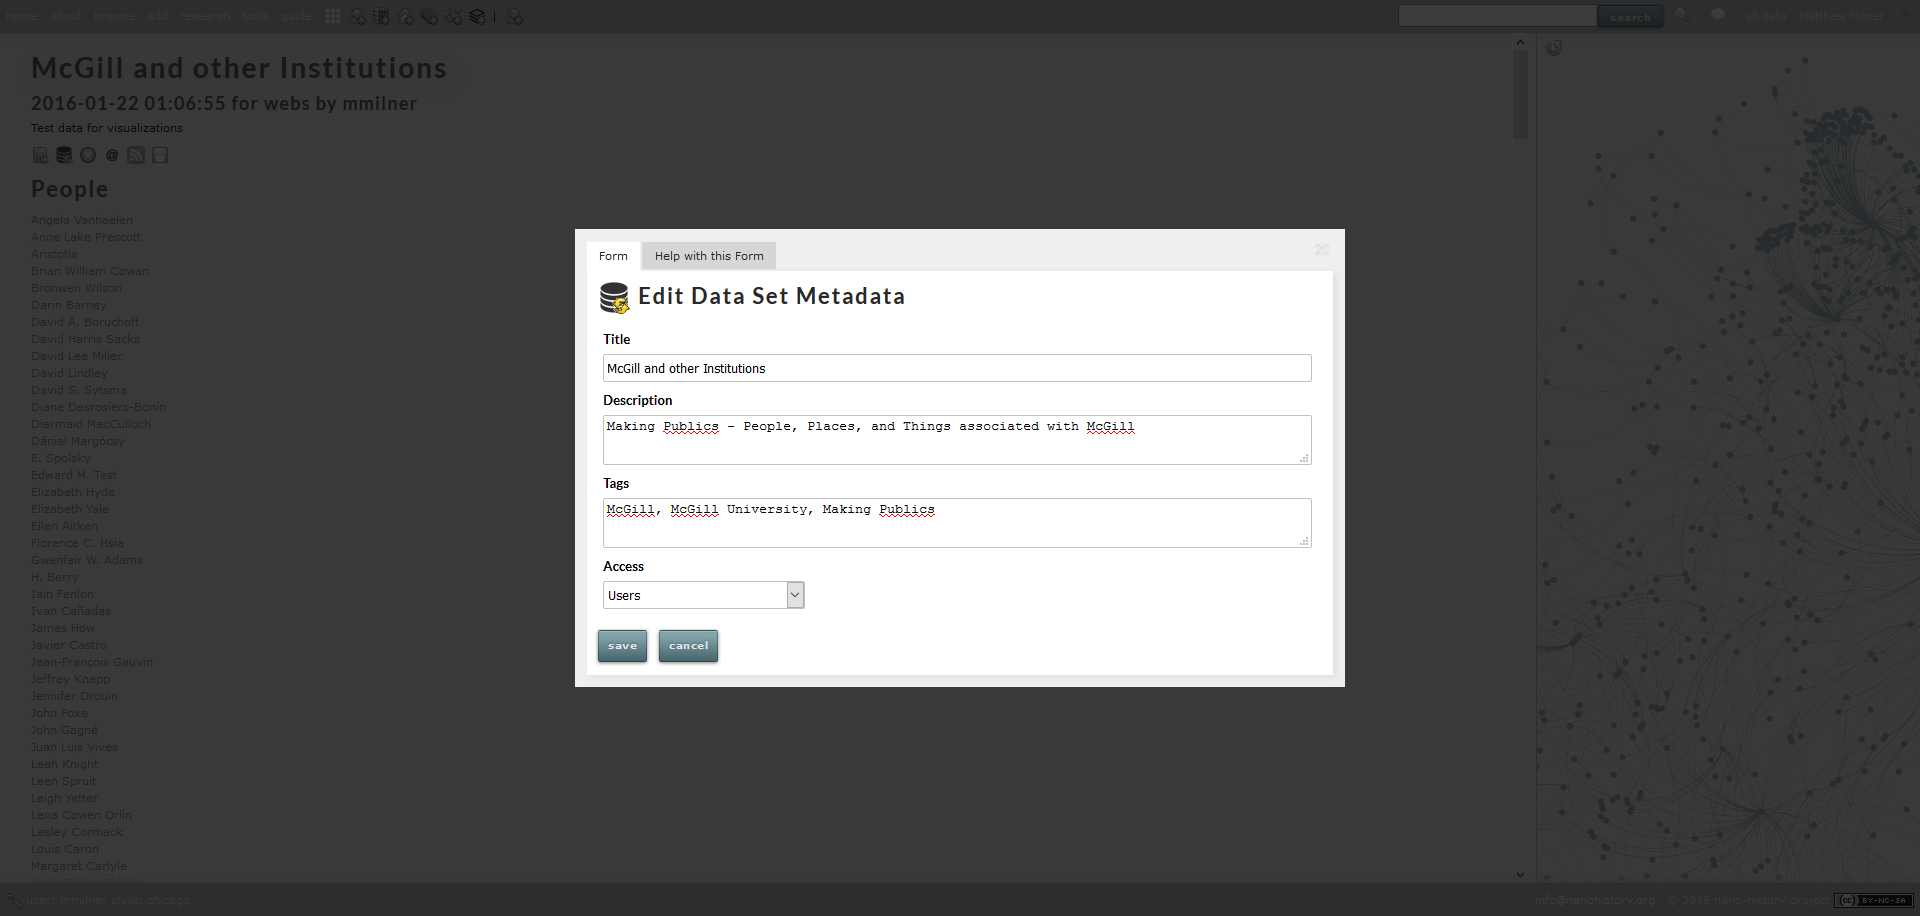
Task: Click the export document icon under description
Action: (40, 155)
